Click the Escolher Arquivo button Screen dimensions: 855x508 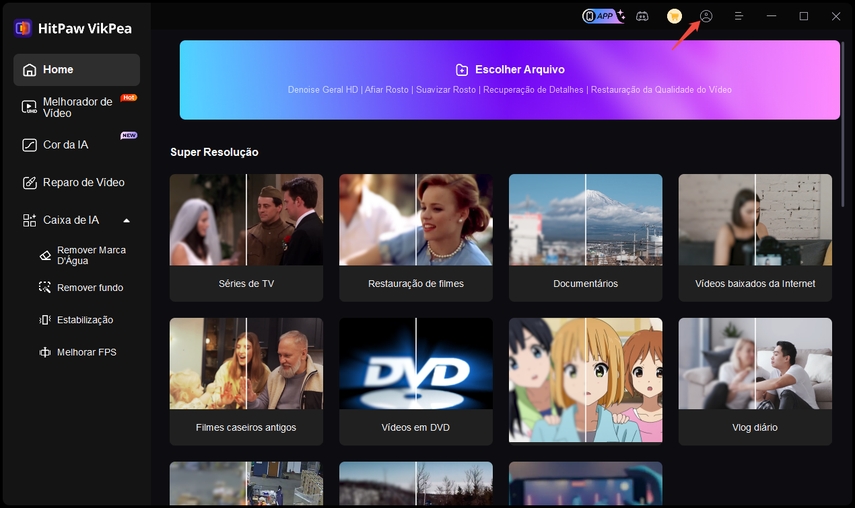pyautogui.click(x=509, y=70)
